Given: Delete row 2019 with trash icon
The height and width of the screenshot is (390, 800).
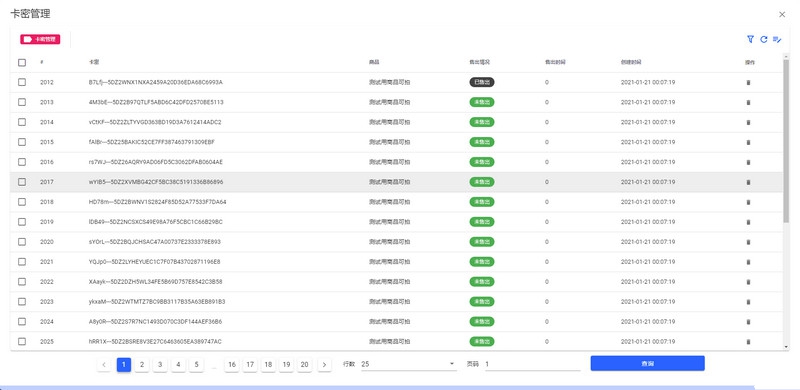Looking at the screenshot, I should pyautogui.click(x=748, y=222).
